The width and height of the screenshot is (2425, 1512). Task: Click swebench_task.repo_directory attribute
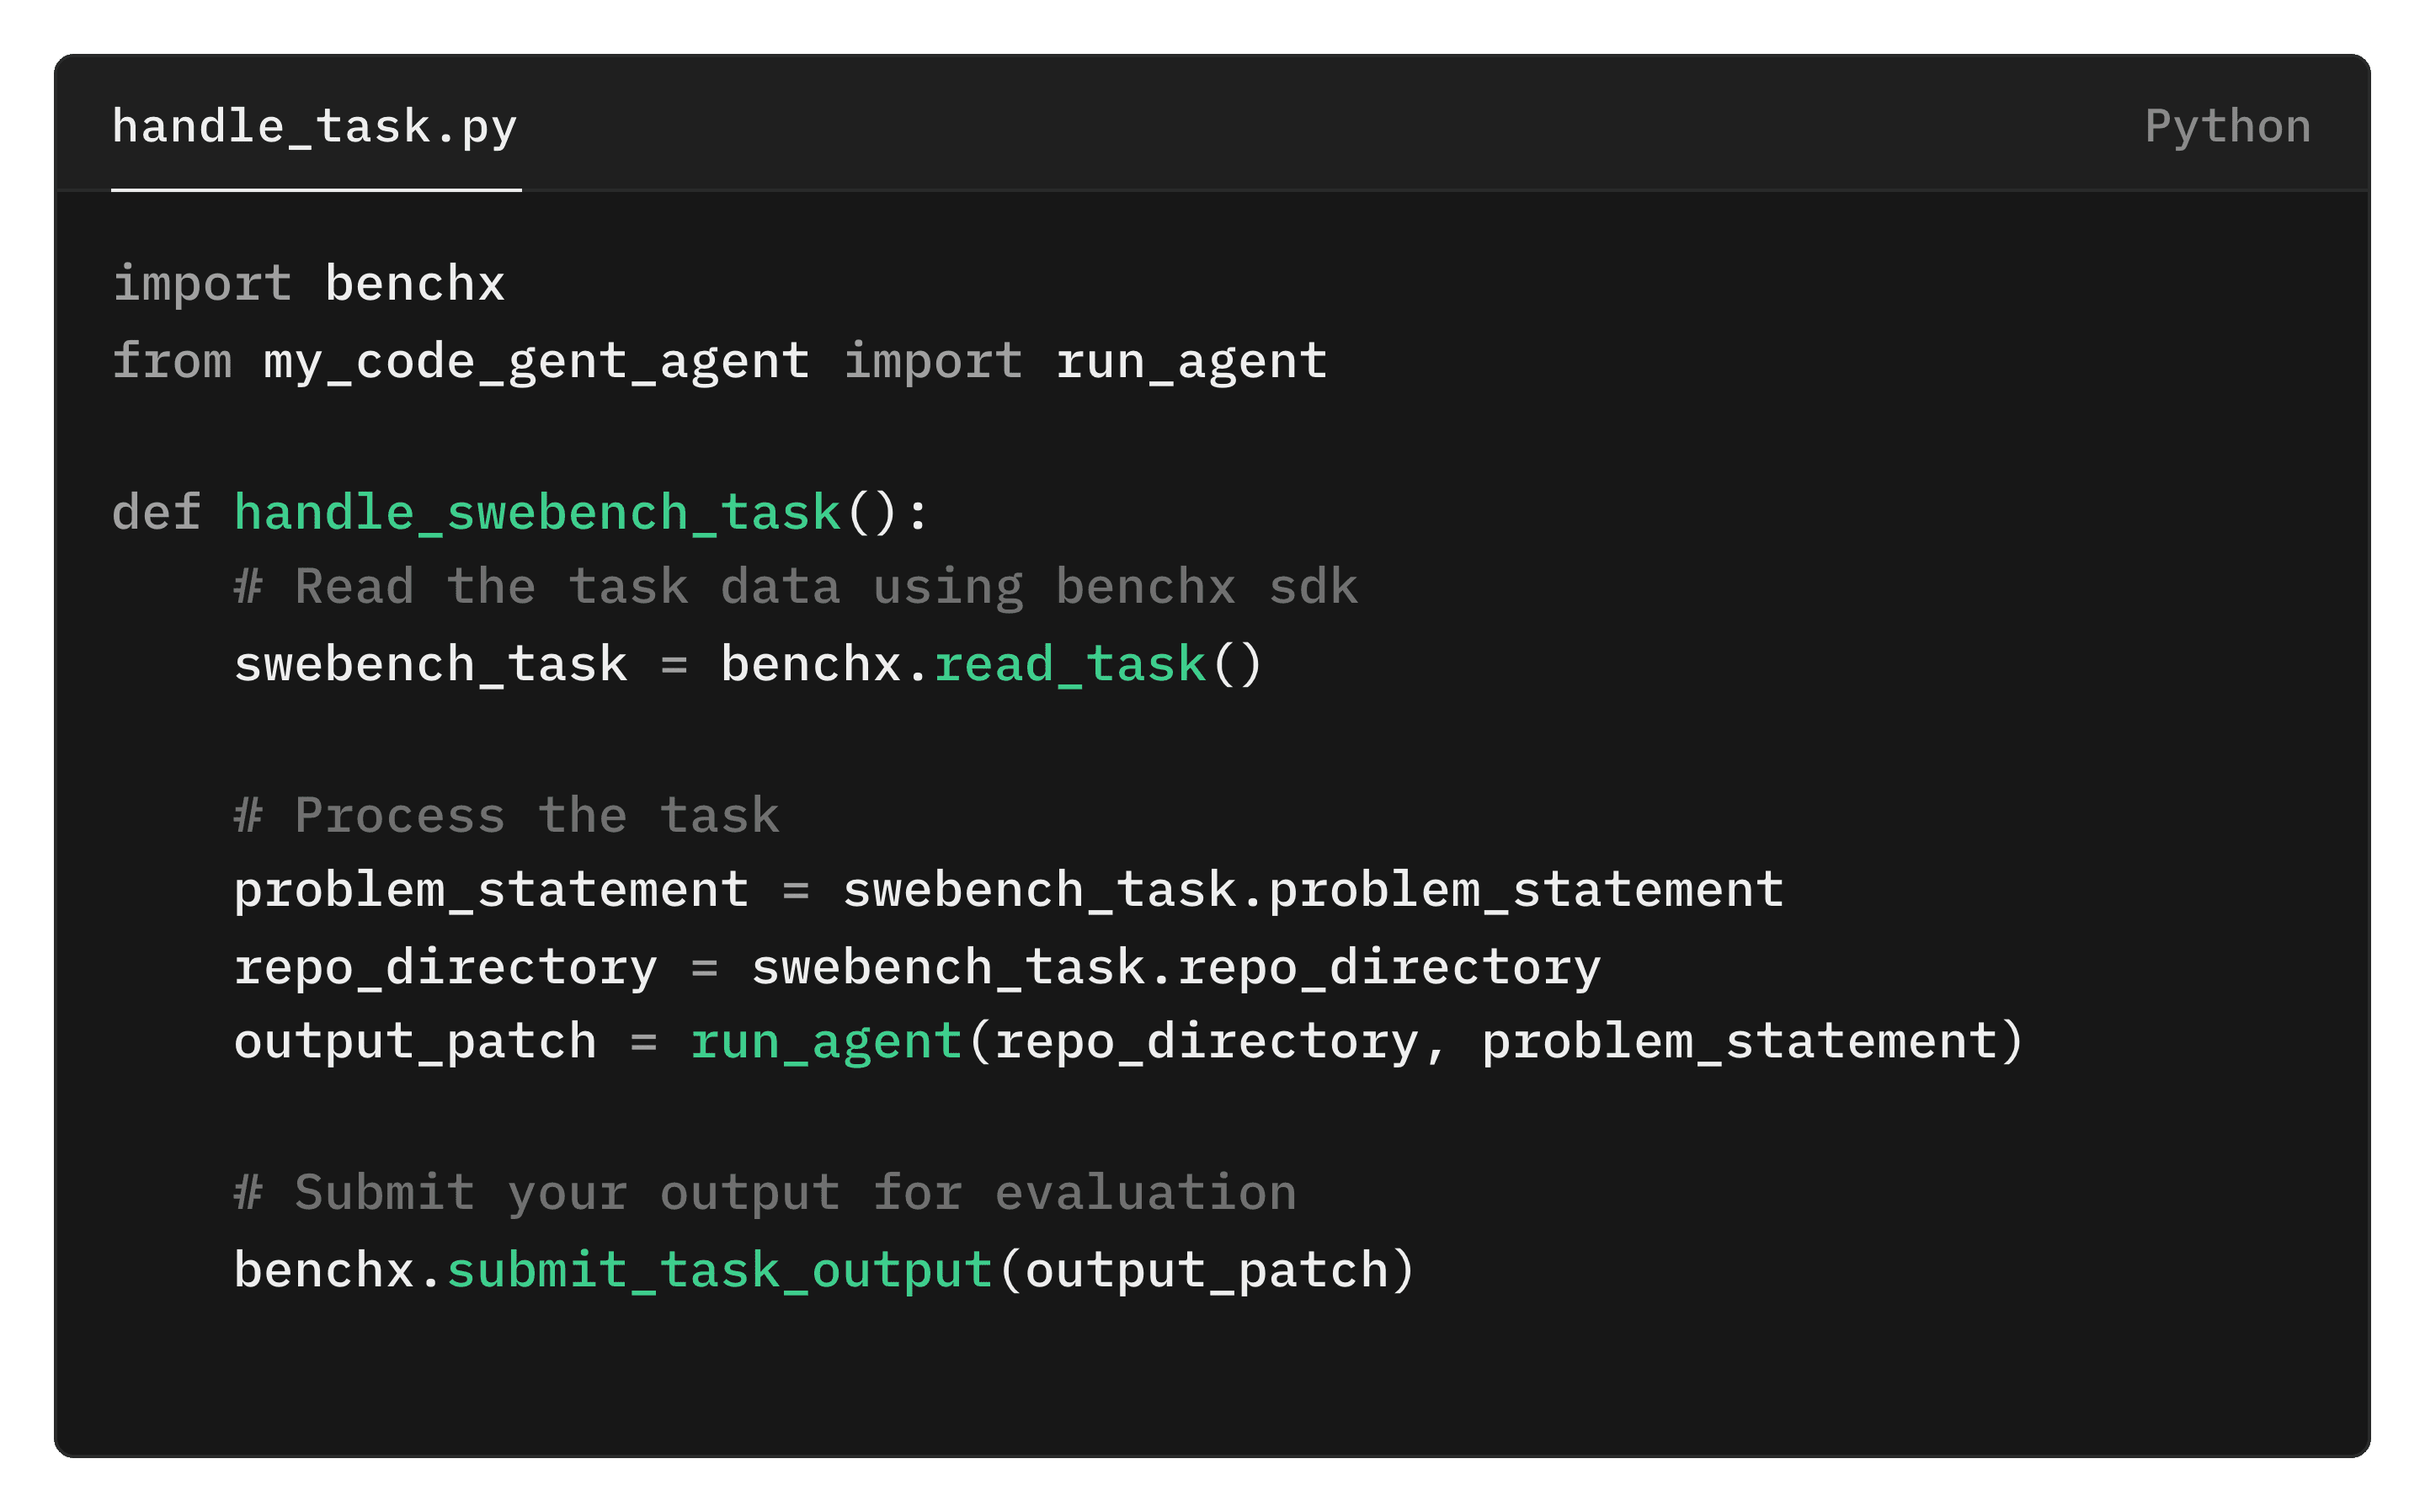tap(1176, 968)
